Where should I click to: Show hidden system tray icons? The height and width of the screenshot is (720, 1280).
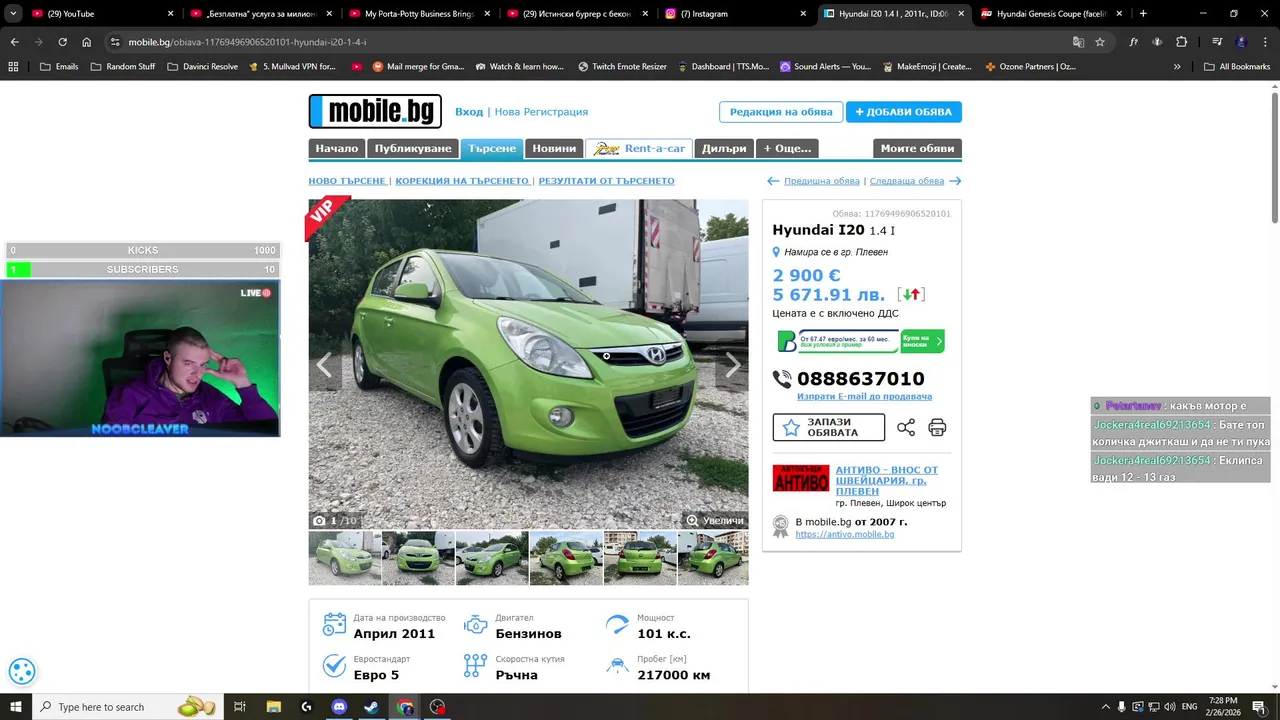click(1105, 707)
